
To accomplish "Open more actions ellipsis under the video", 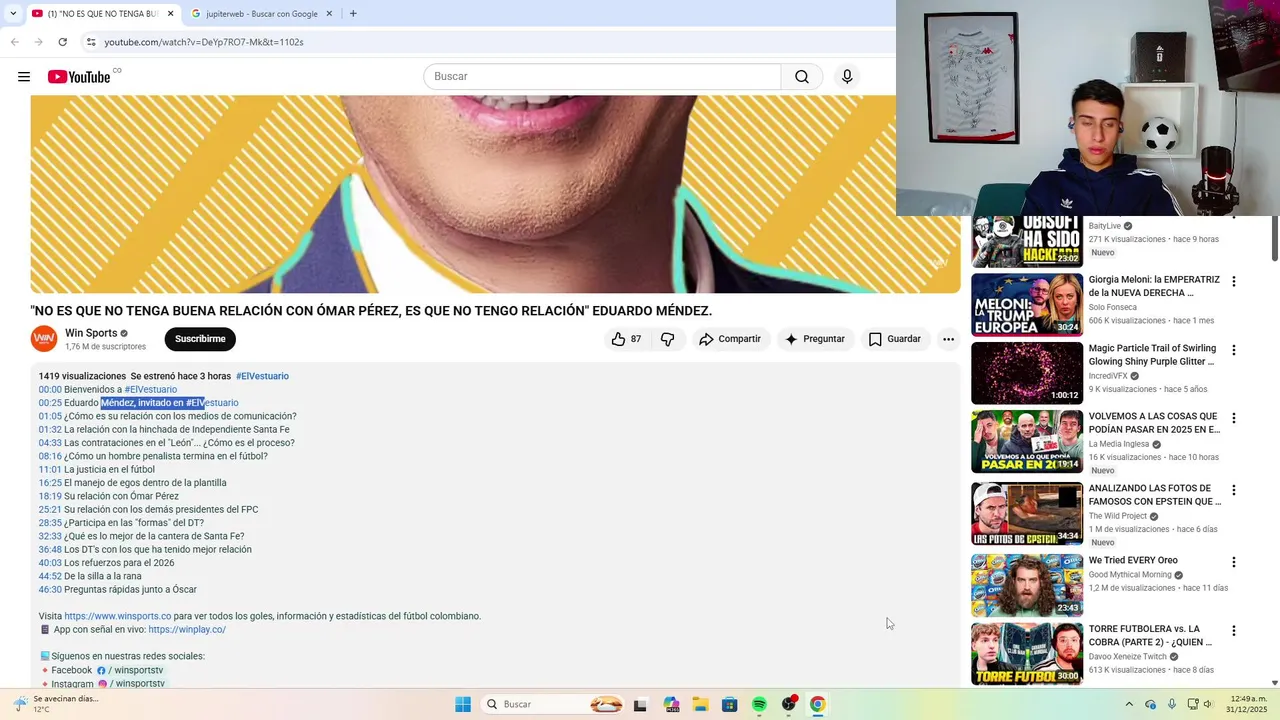I will tap(948, 339).
